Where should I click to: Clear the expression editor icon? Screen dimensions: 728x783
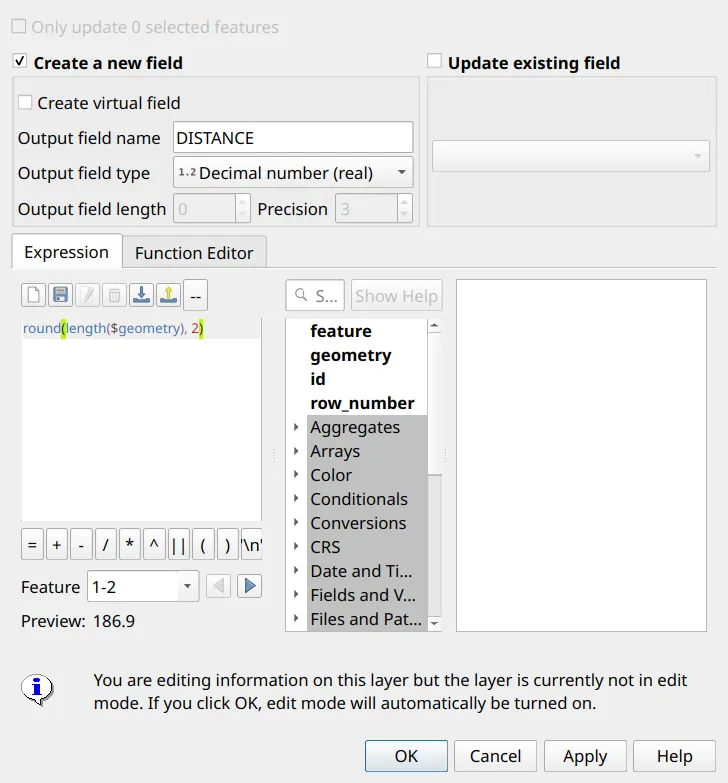[33, 295]
